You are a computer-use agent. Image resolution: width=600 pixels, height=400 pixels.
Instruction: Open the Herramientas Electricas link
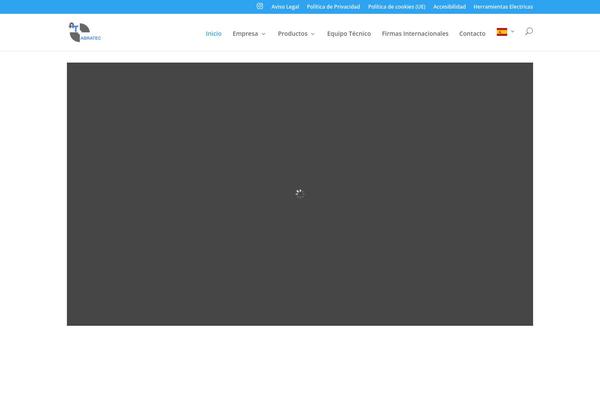click(x=503, y=6)
